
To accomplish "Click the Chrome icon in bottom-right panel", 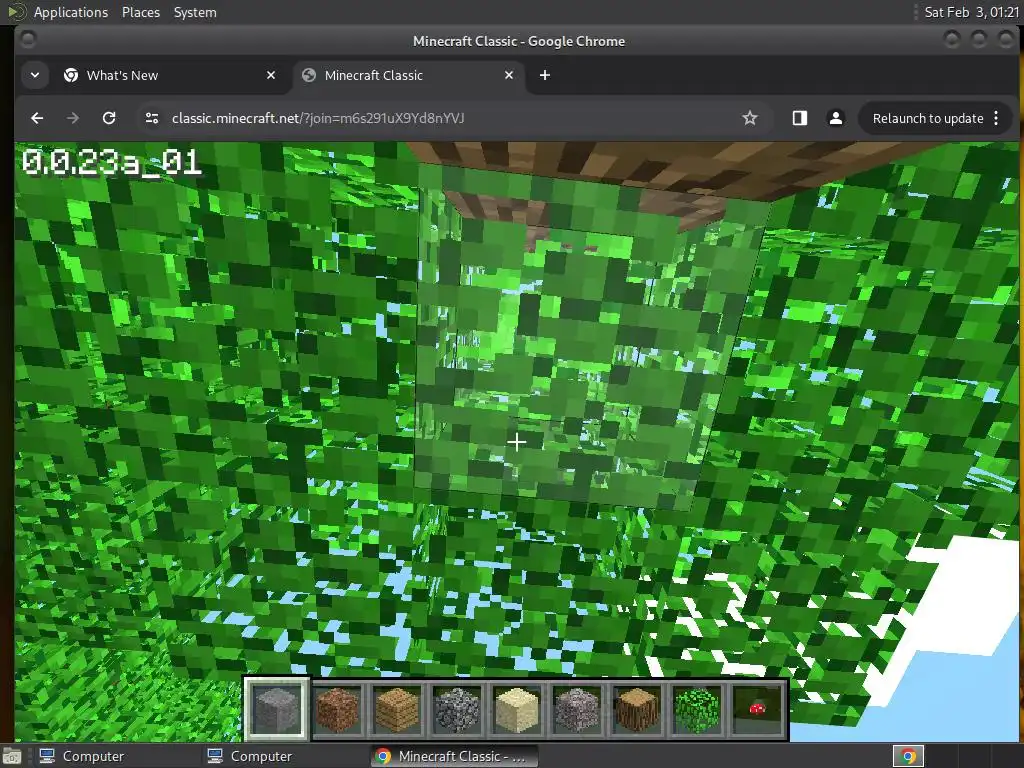I will pyautogui.click(x=908, y=756).
